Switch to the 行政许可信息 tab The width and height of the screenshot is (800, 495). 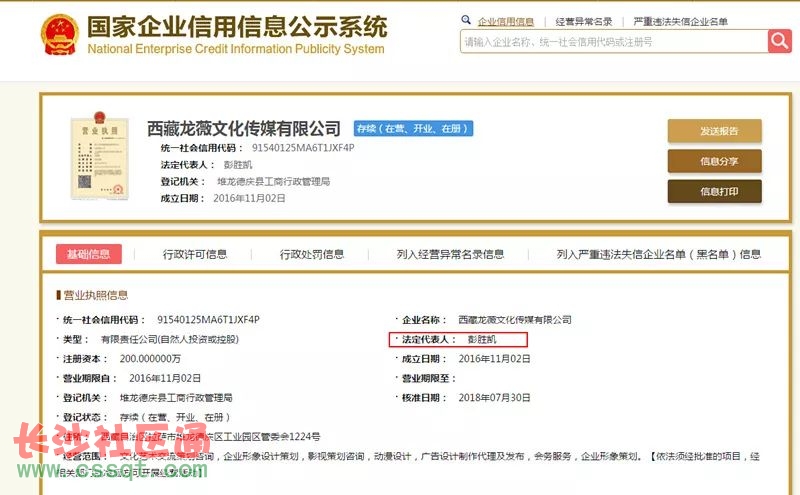click(195, 254)
